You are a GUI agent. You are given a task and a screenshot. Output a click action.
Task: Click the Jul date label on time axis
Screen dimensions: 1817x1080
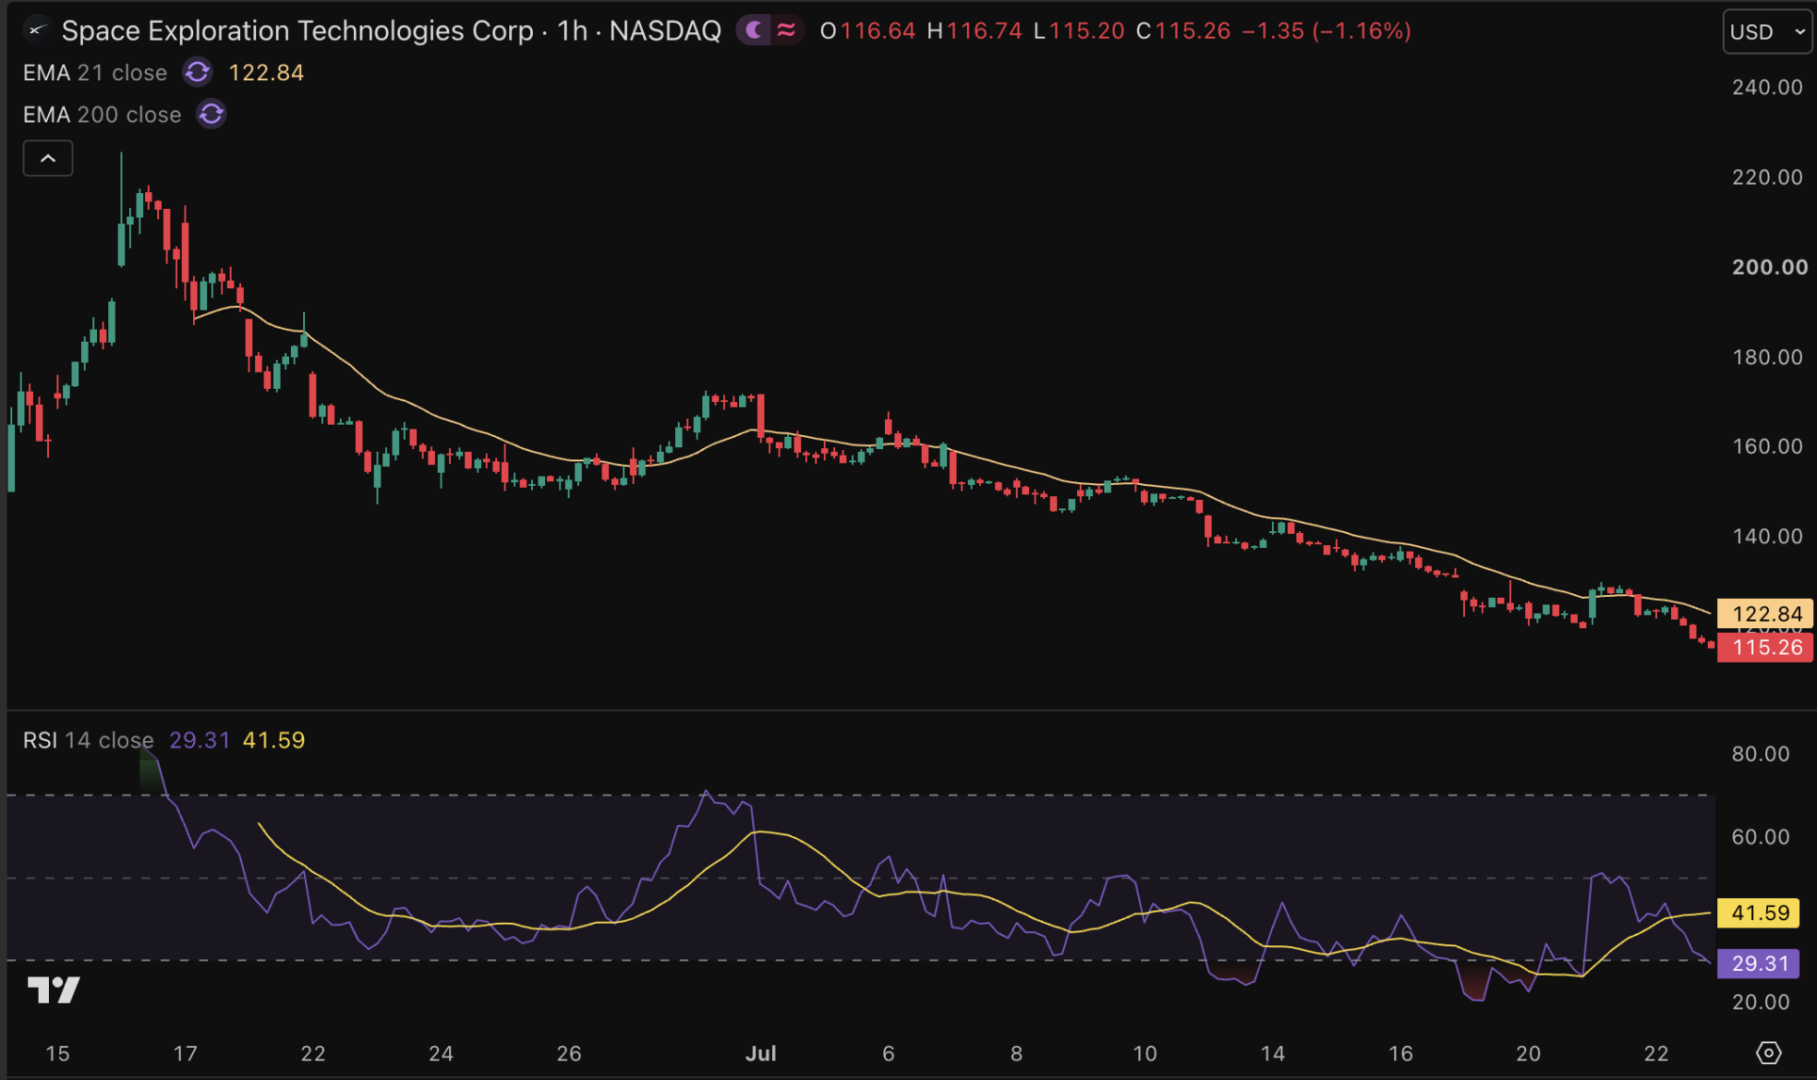point(761,1053)
